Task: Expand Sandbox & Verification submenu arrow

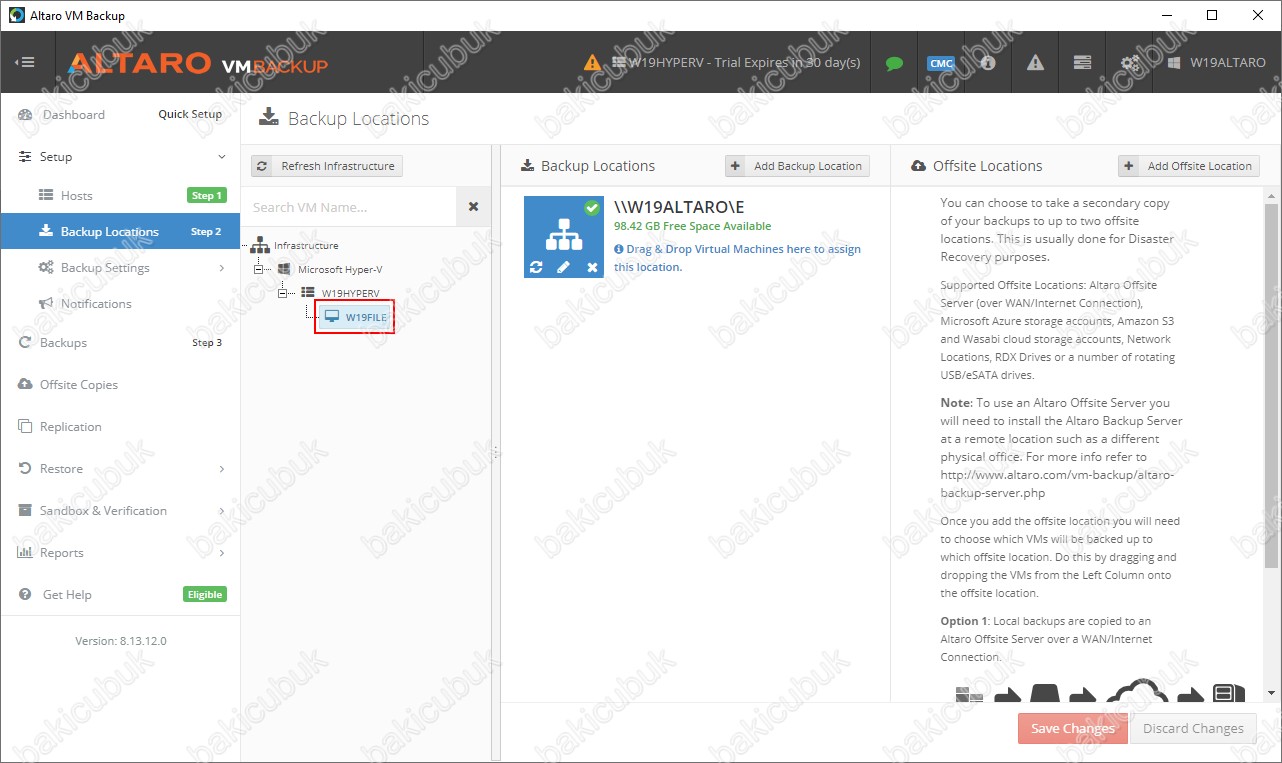Action: (222, 511)
